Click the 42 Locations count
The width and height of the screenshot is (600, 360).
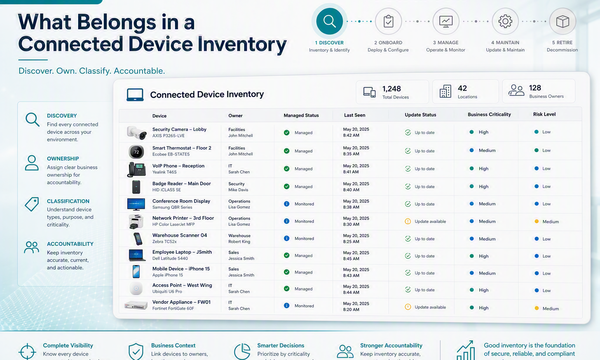462,88
